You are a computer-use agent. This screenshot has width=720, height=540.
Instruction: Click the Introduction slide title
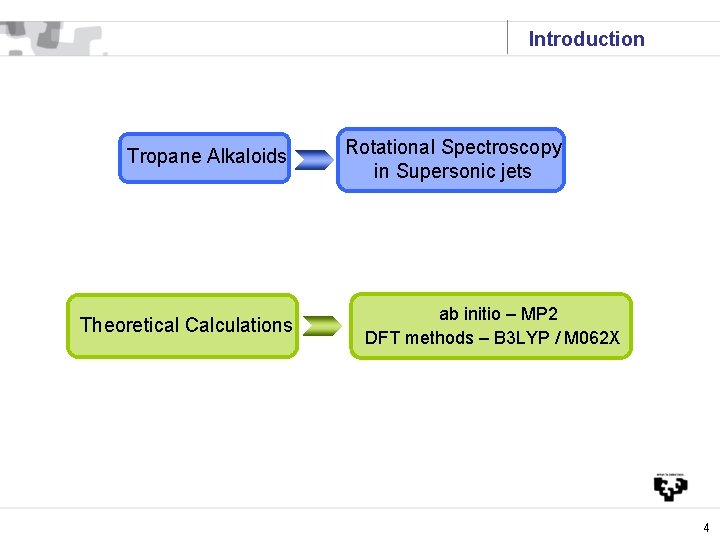coord(586,40)
